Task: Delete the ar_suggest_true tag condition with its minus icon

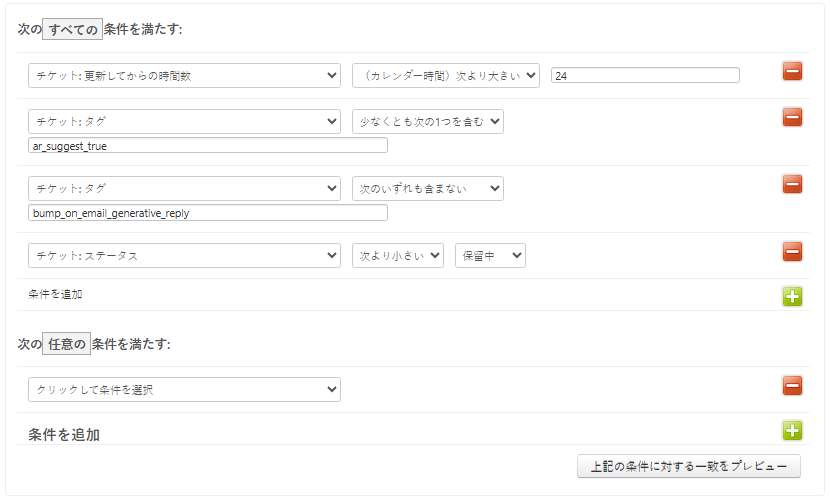Action: pyautogui.click(x=792, y=117)
